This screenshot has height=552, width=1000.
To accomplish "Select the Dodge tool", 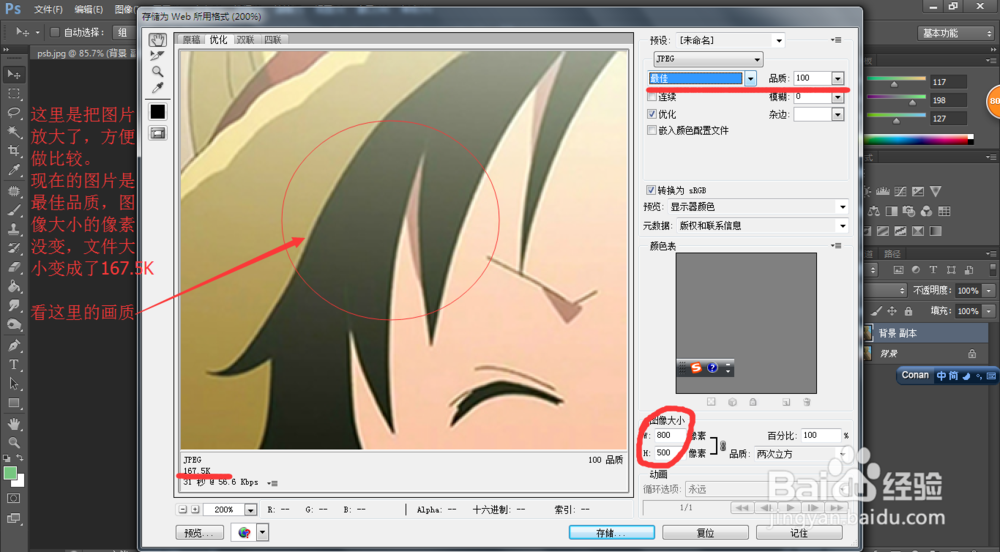I will tap(13, 325).
